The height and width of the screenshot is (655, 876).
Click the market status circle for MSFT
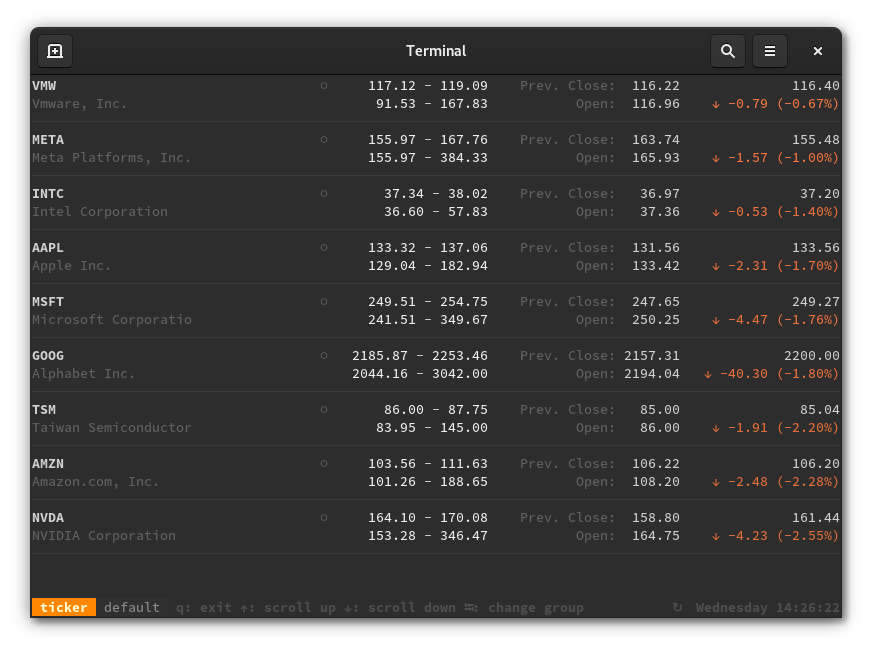pos(324,301)
